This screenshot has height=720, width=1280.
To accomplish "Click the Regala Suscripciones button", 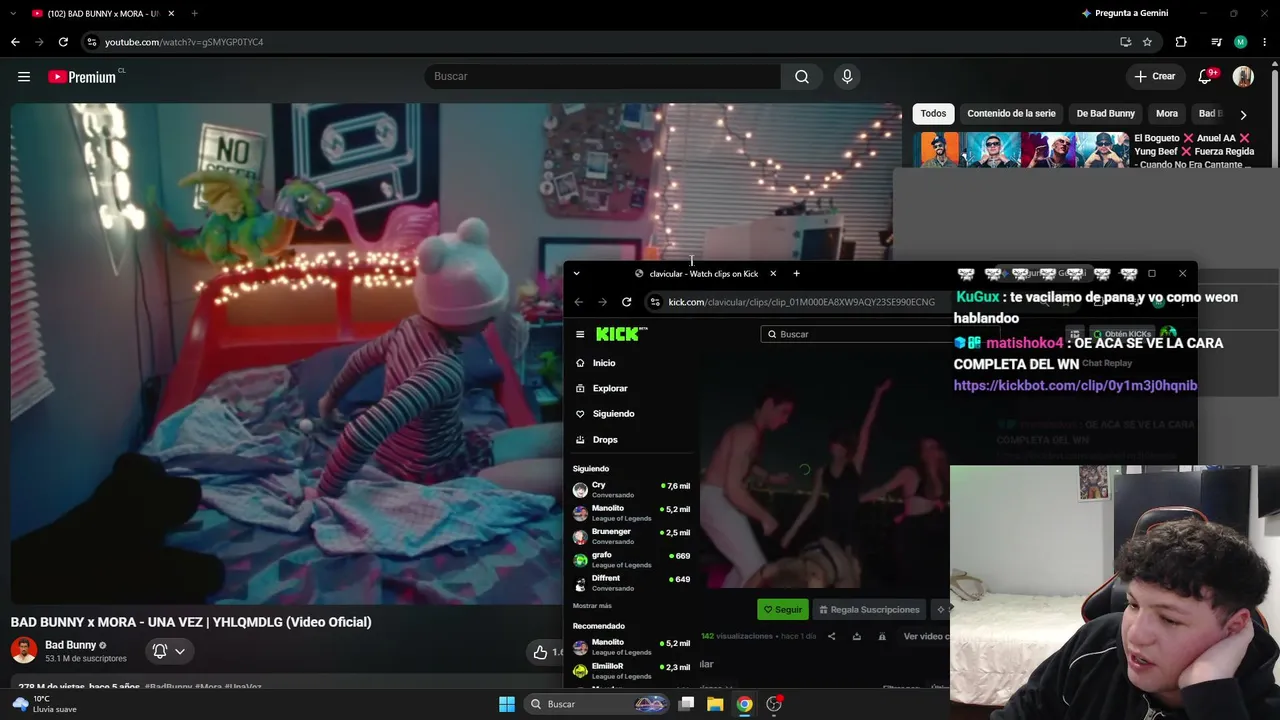I will pos(869,609).
